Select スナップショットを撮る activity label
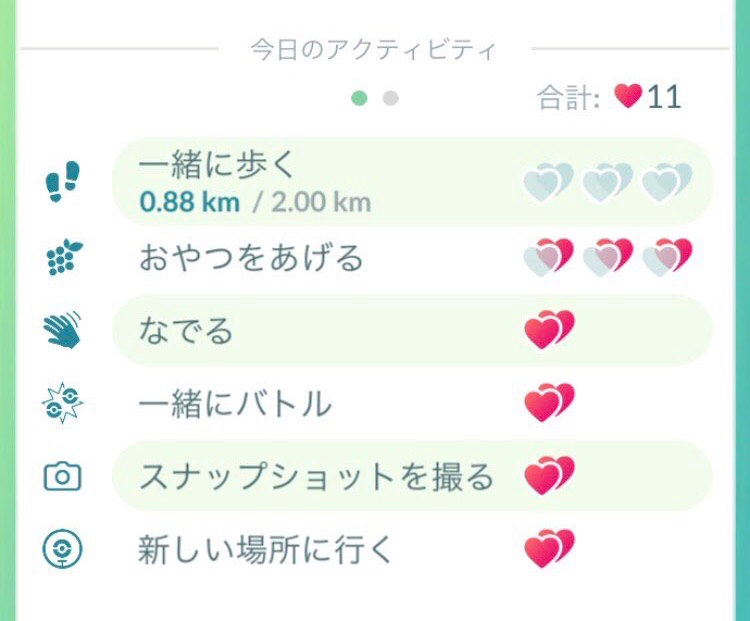The width and height of the screenshot is (750, 621). pos(316,477)
